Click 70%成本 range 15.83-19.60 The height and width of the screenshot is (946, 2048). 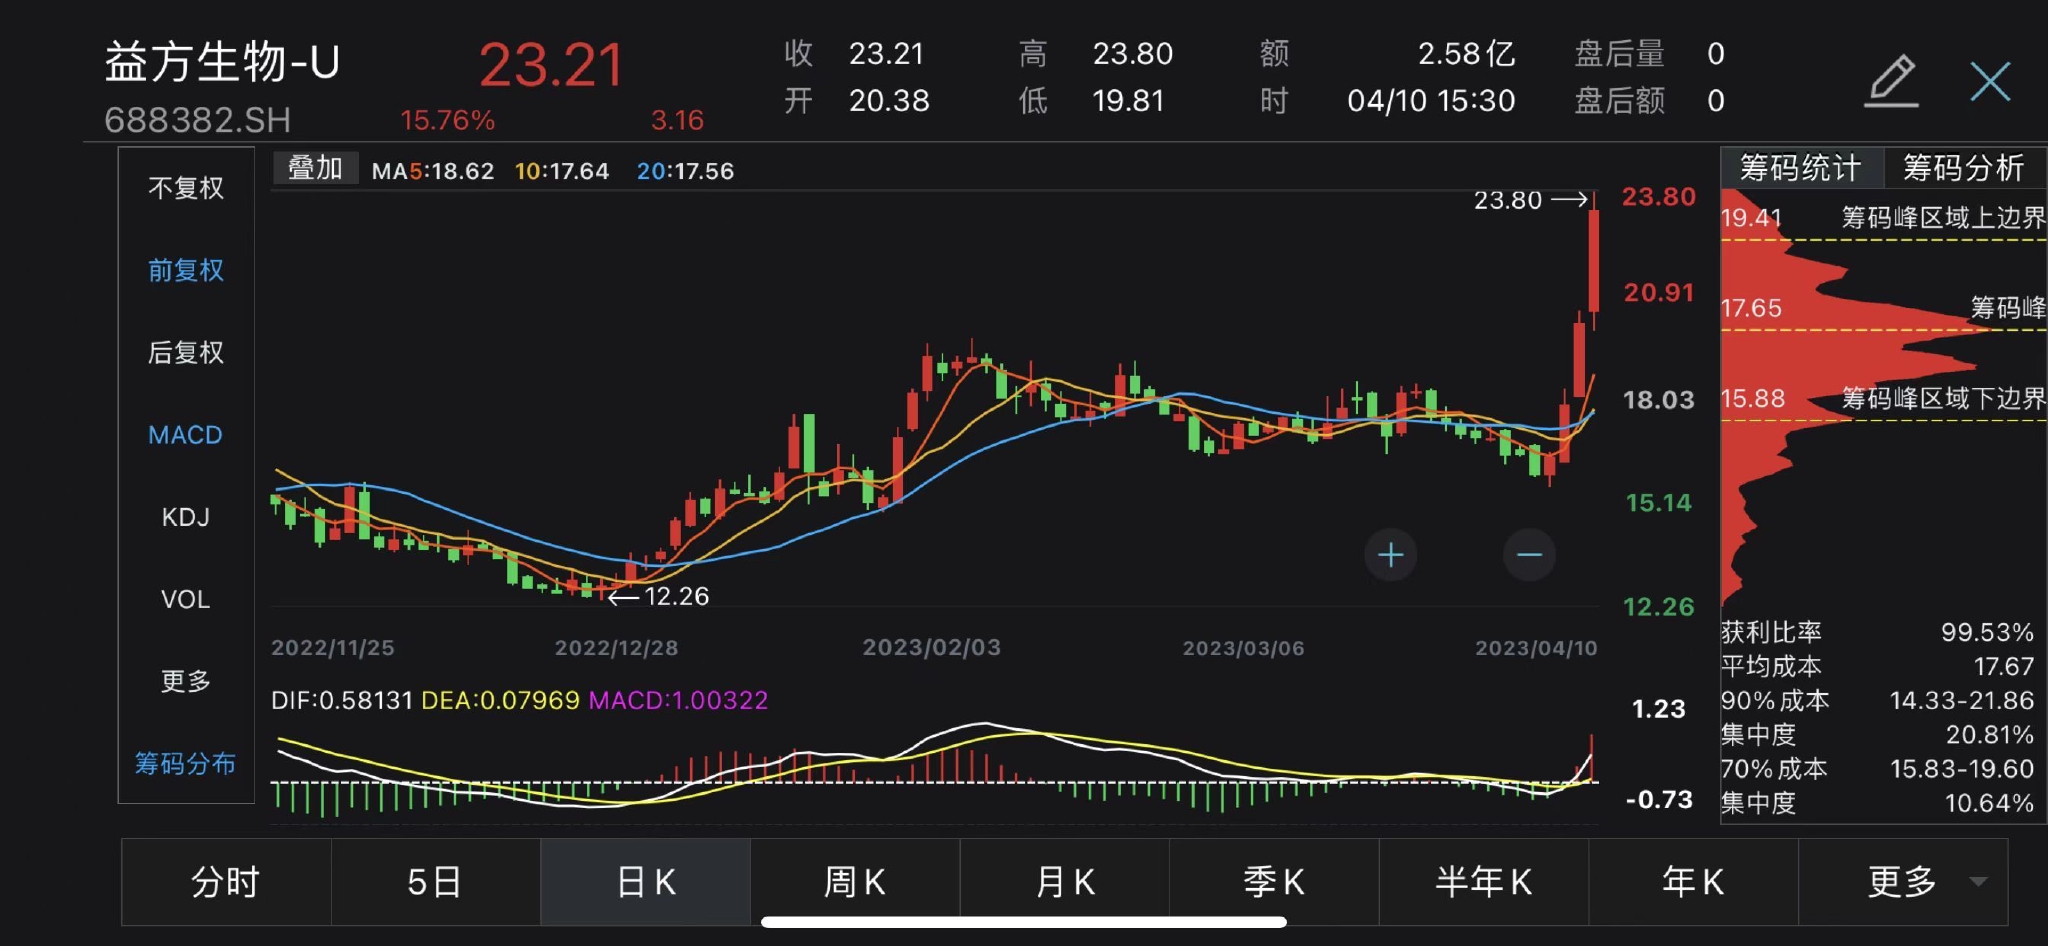1962,768
